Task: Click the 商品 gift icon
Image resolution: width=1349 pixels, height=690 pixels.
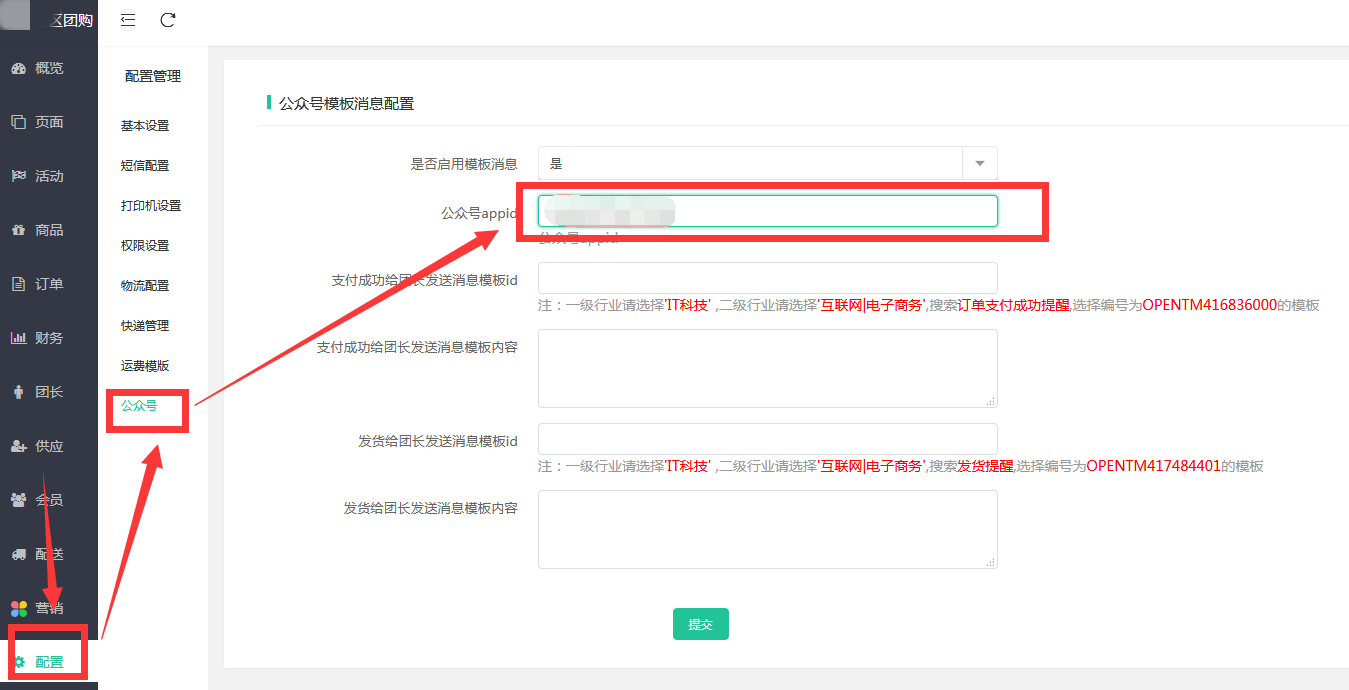Action: click(18, 230)
